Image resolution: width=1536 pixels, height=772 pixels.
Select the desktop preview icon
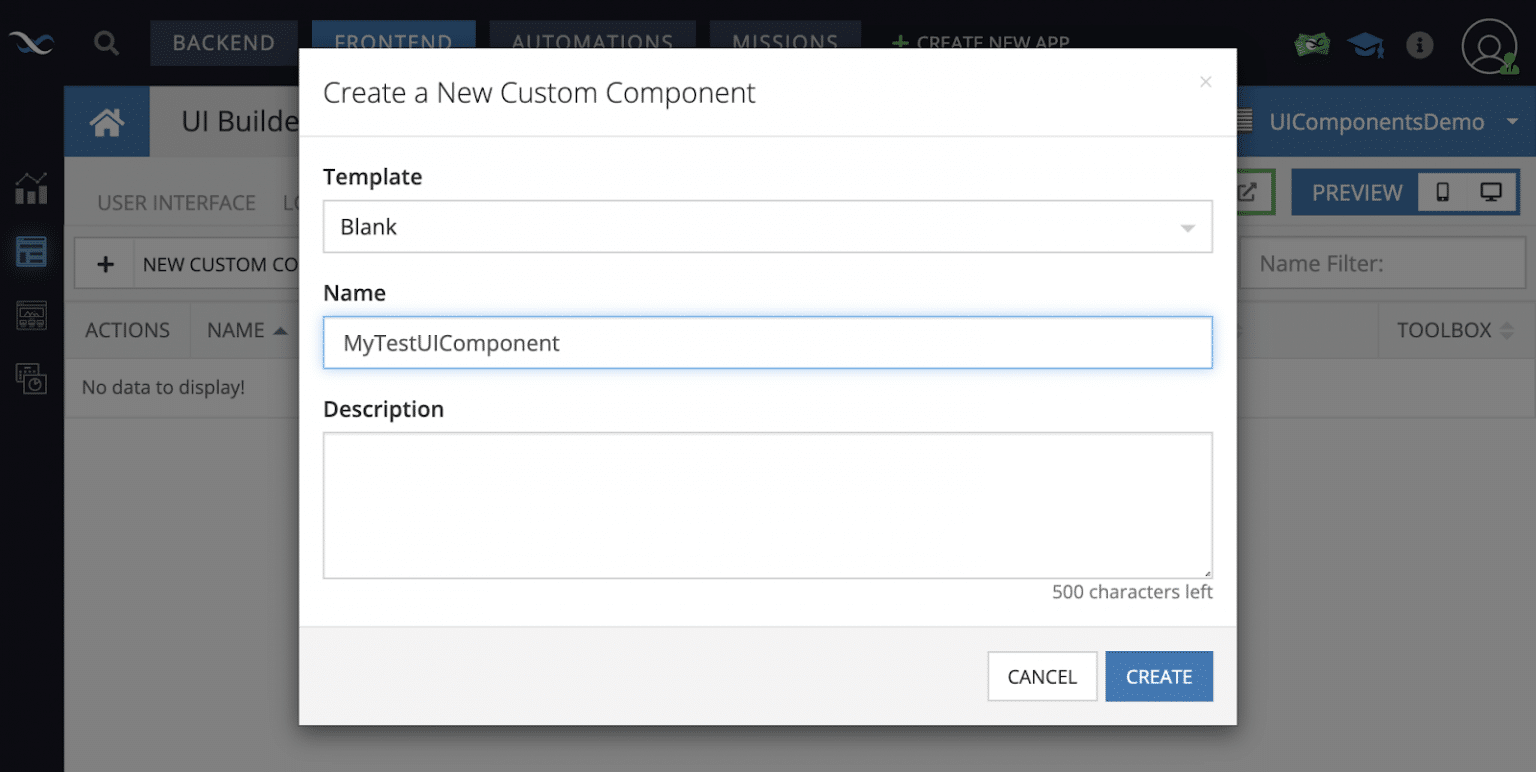(x=1491, y=192)
